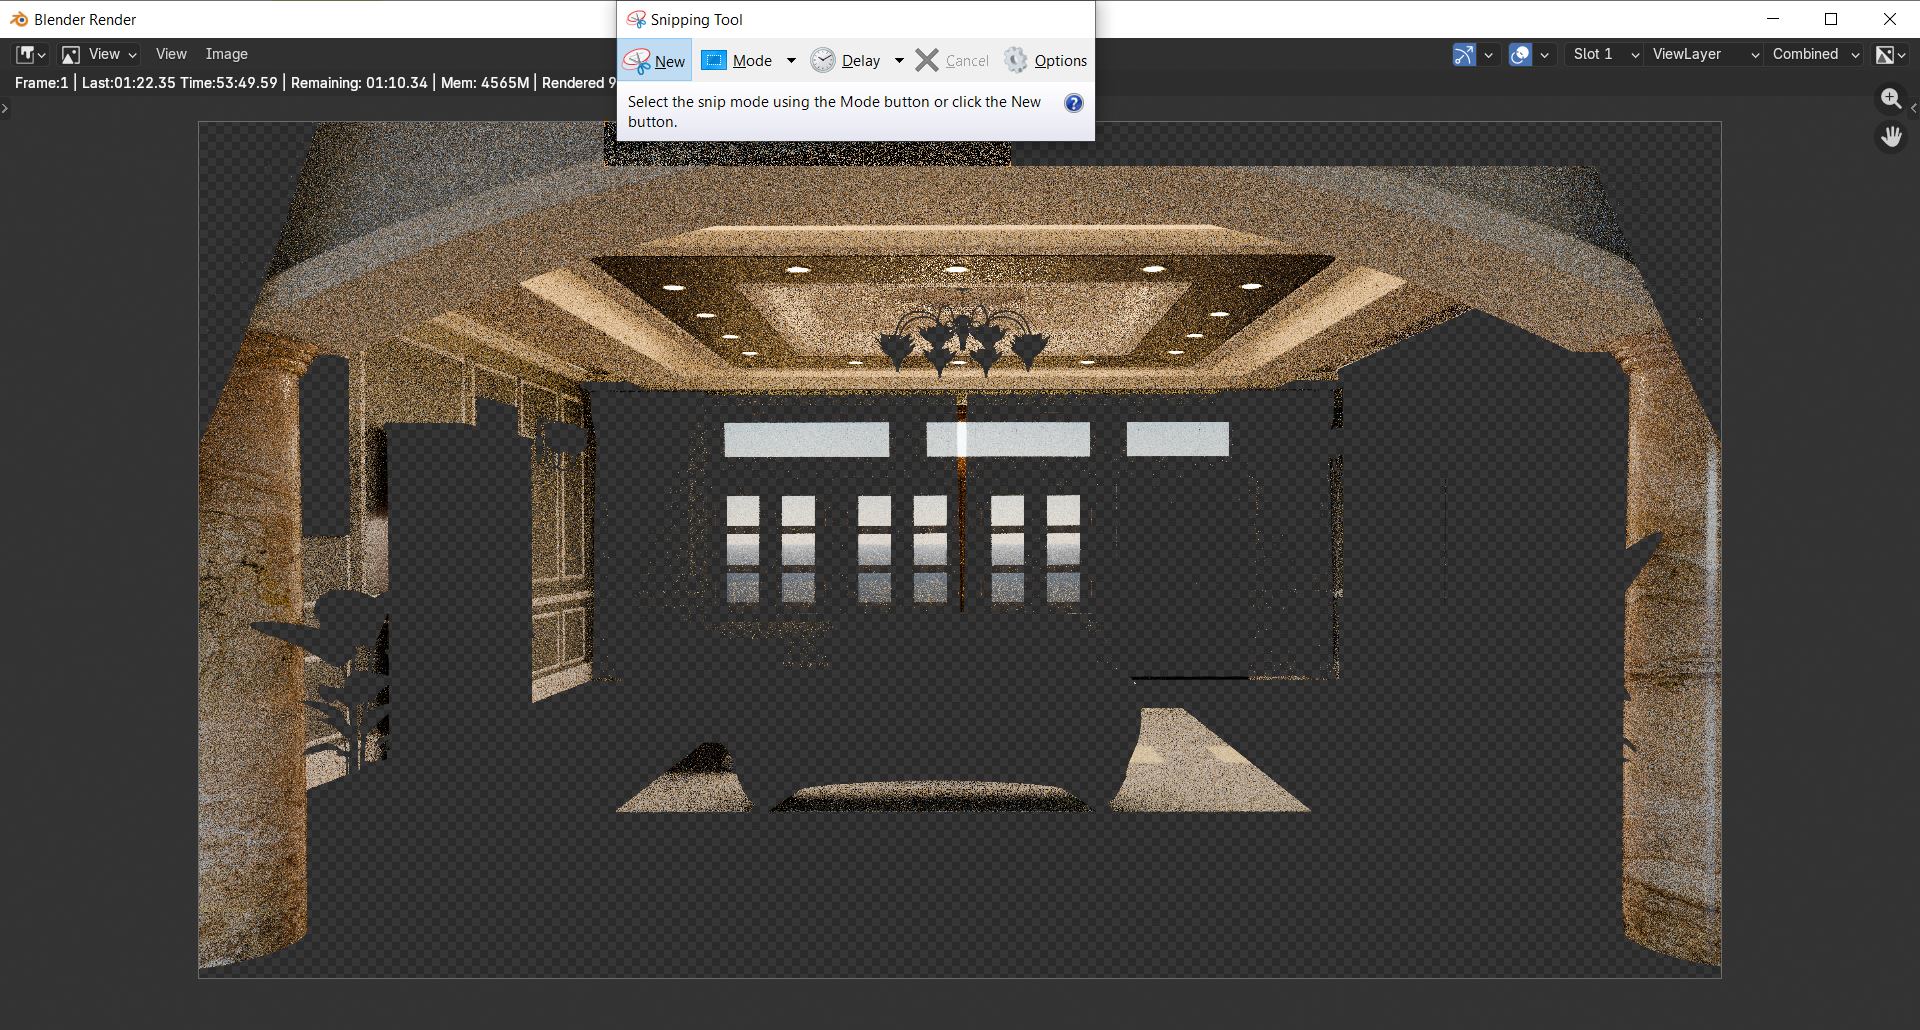Minimize the Blender Render window

1773,19
